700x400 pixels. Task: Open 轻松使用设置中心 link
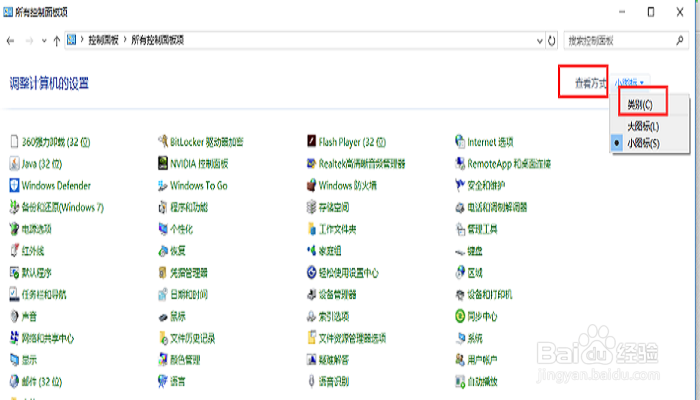click(348, 273)
